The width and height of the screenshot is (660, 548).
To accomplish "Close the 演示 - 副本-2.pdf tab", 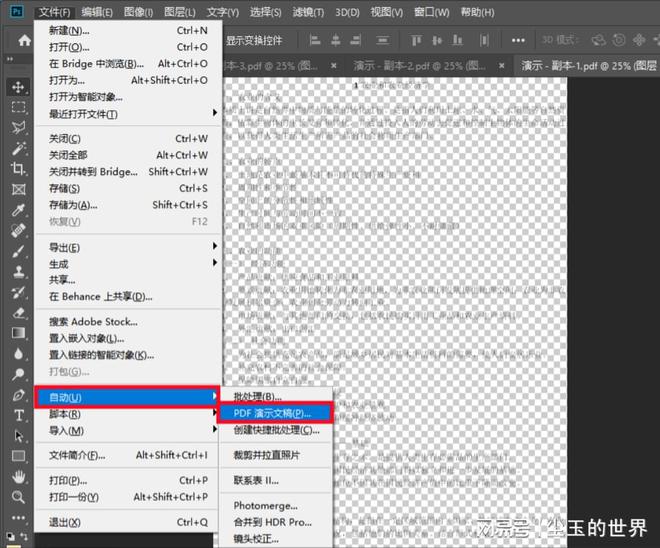I will click(x=502, y=66).
